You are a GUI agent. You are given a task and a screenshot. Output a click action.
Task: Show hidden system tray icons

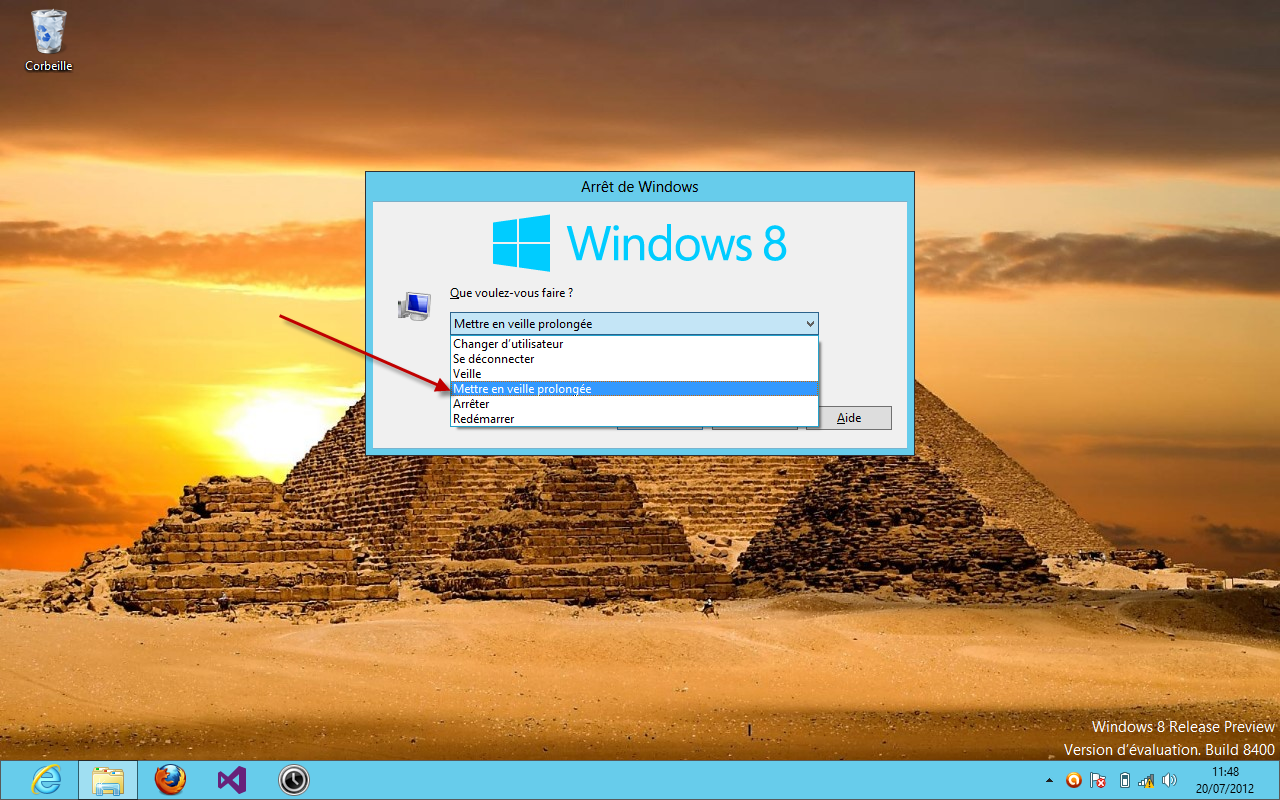point(1049,780)
